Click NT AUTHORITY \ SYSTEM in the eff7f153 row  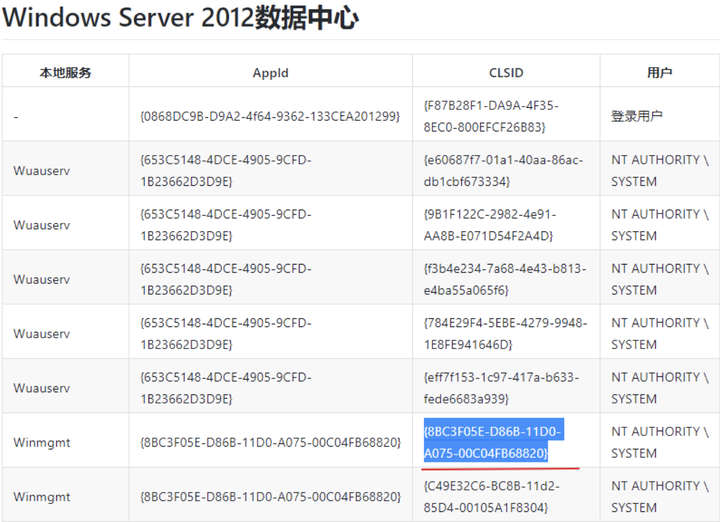pos(660,388)
